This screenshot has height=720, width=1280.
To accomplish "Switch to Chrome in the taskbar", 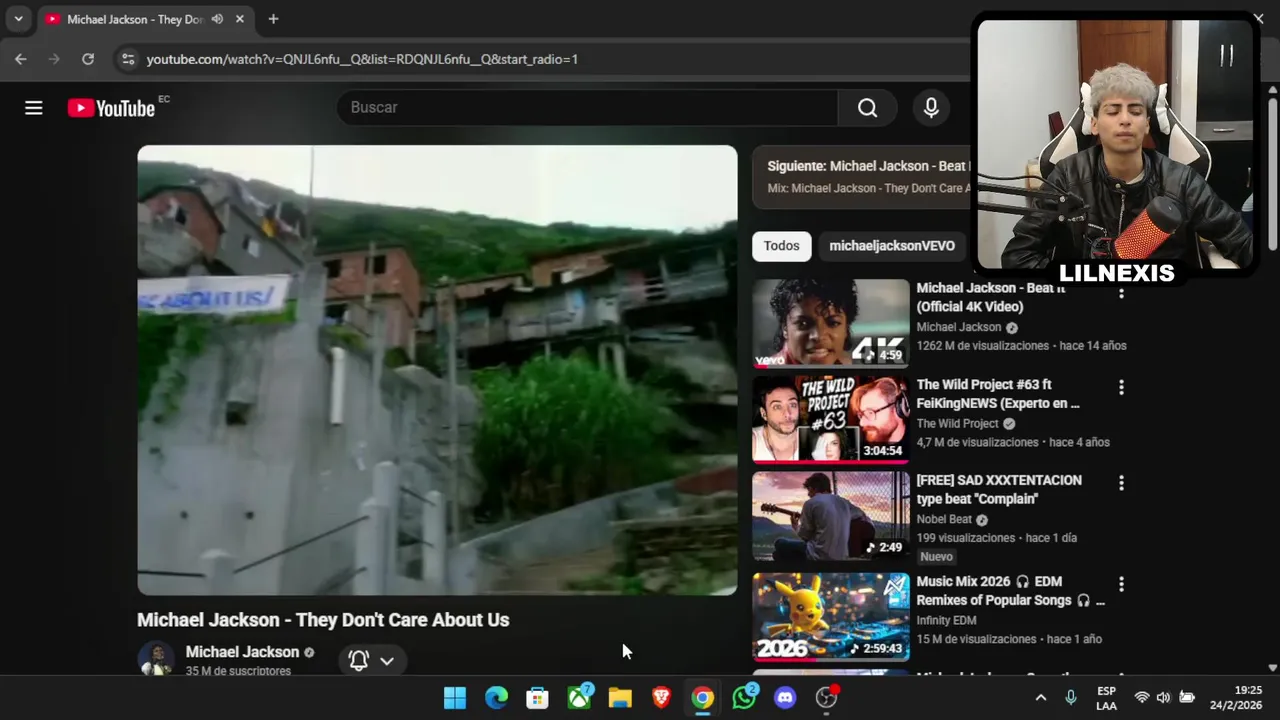I will pos(703,698).
